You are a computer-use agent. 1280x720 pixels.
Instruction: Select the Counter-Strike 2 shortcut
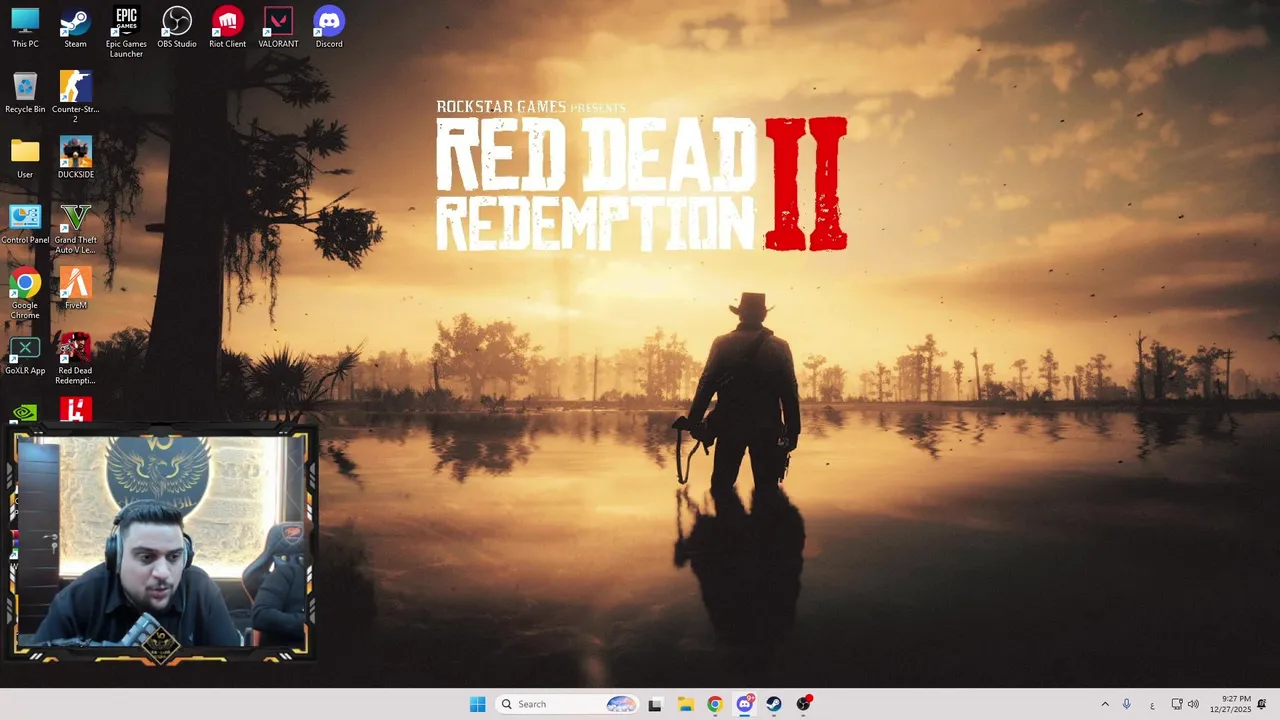coord(75,97)
